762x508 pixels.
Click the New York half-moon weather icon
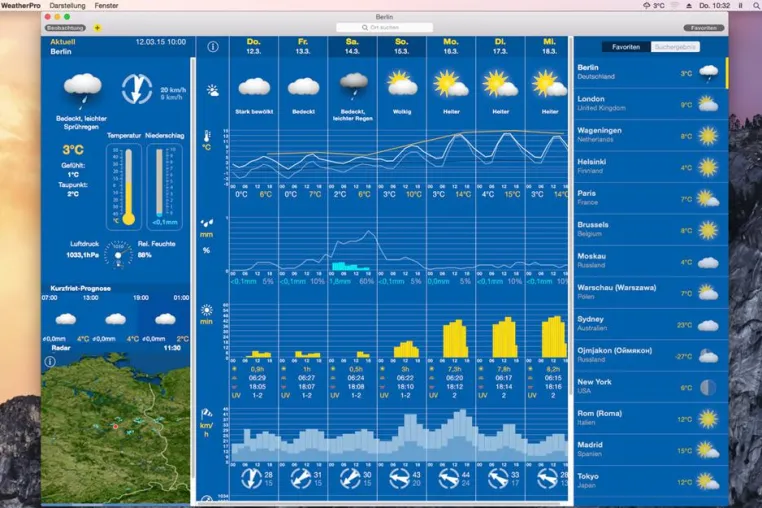coord(708,387)
